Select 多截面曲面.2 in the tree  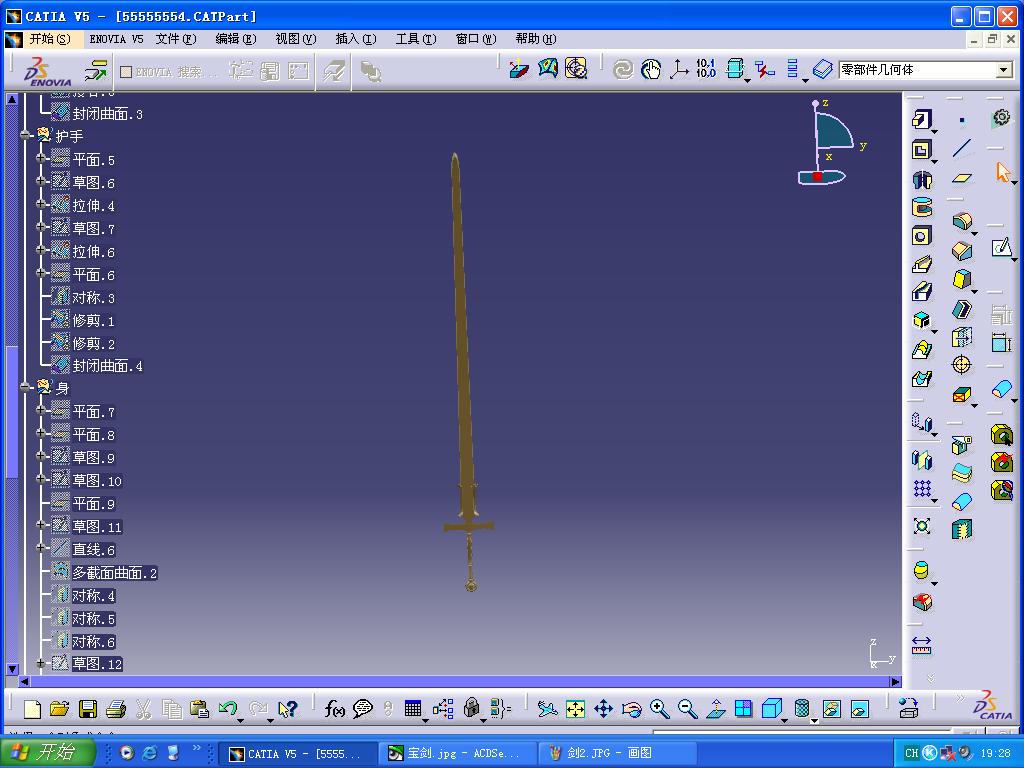114,573
